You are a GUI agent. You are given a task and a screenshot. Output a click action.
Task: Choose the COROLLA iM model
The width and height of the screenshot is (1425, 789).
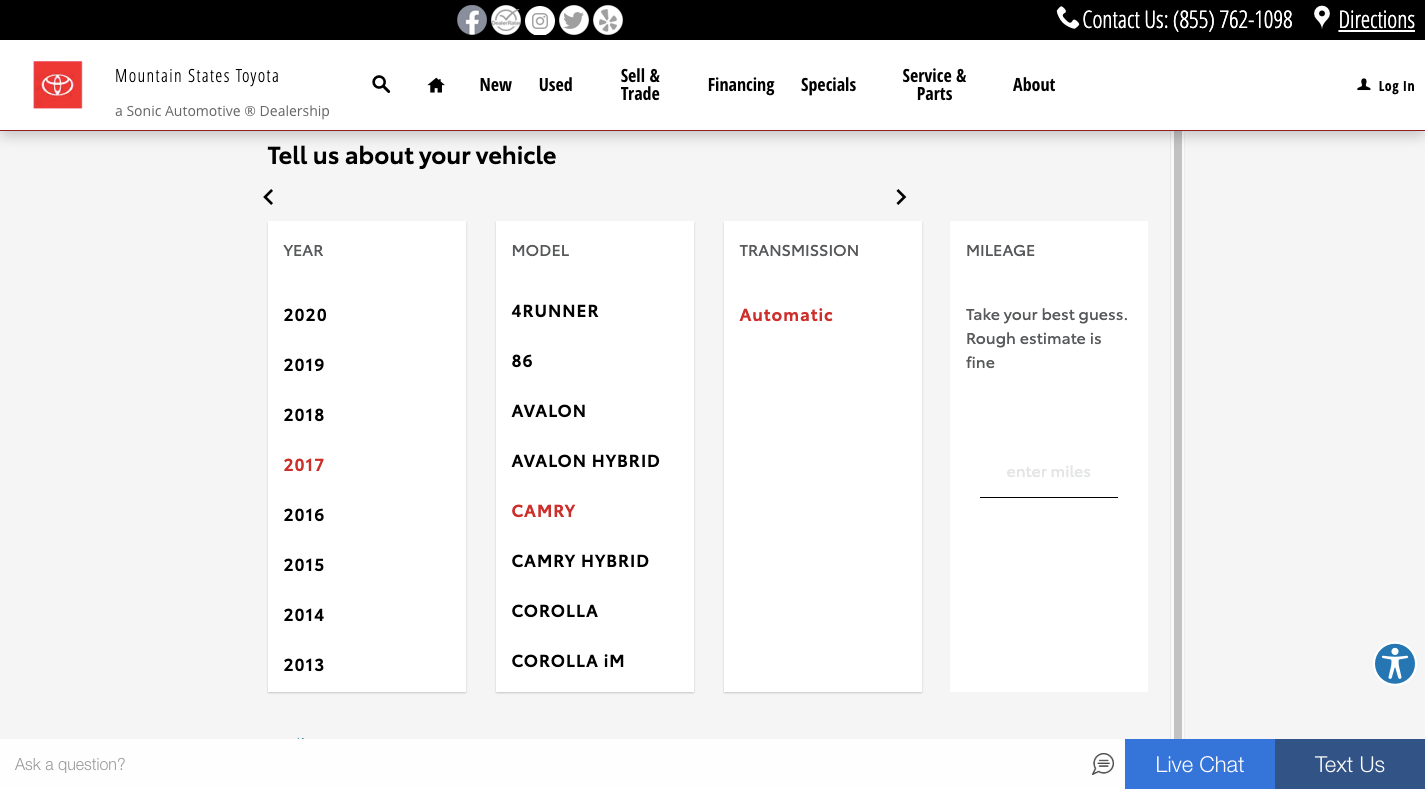[x=568, y=661]
